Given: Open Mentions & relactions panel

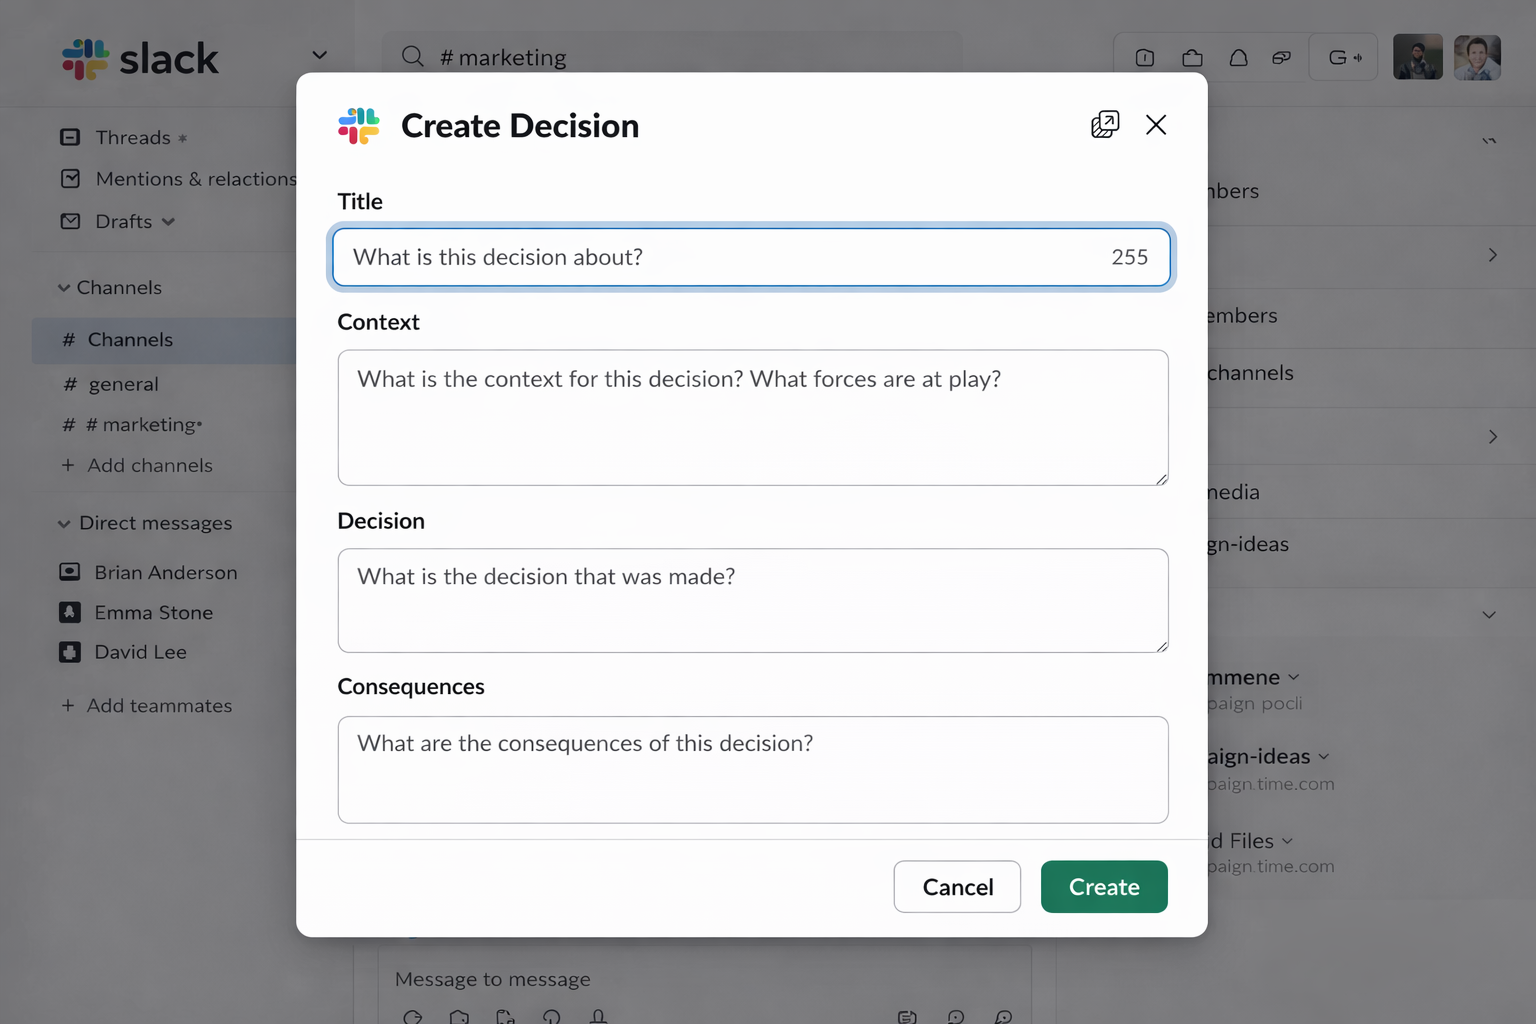Looking at the screenshot, I should pos(180,178).
